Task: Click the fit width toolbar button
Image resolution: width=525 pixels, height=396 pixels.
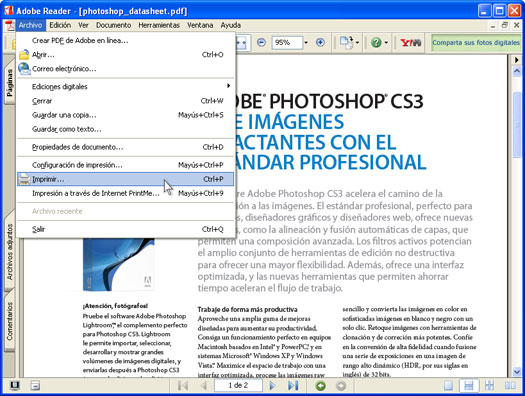Action: [242, 43]
